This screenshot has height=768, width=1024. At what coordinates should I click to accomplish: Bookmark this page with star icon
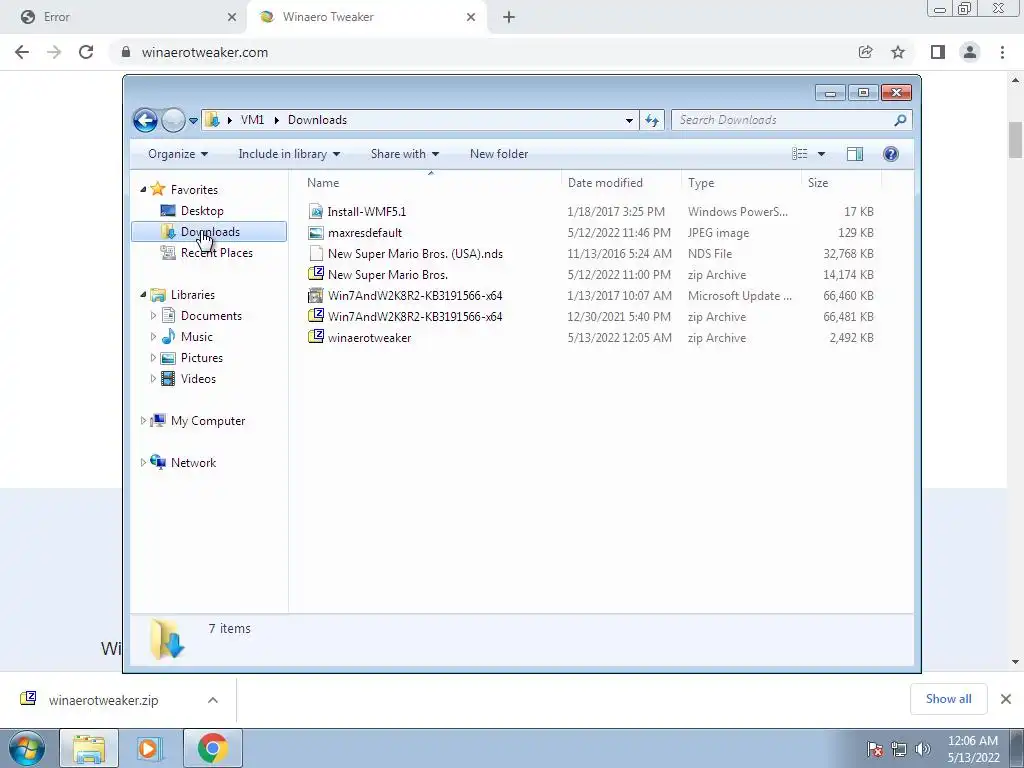(898, 52)
